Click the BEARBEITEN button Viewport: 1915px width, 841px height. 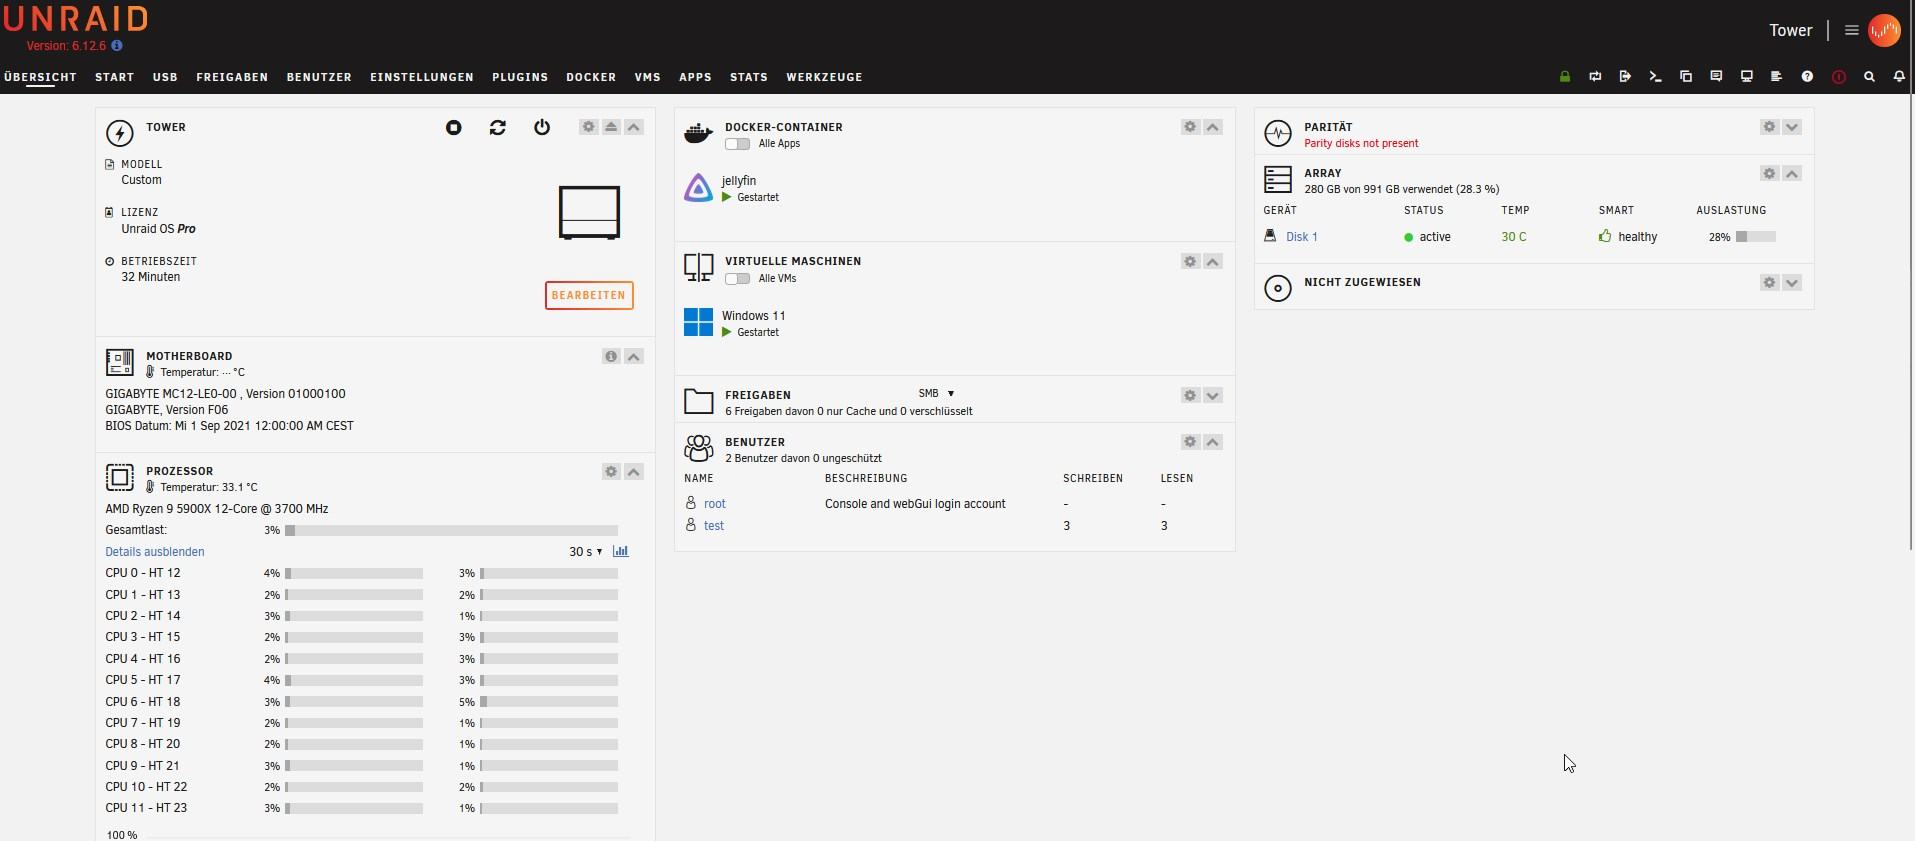[589, 295]
